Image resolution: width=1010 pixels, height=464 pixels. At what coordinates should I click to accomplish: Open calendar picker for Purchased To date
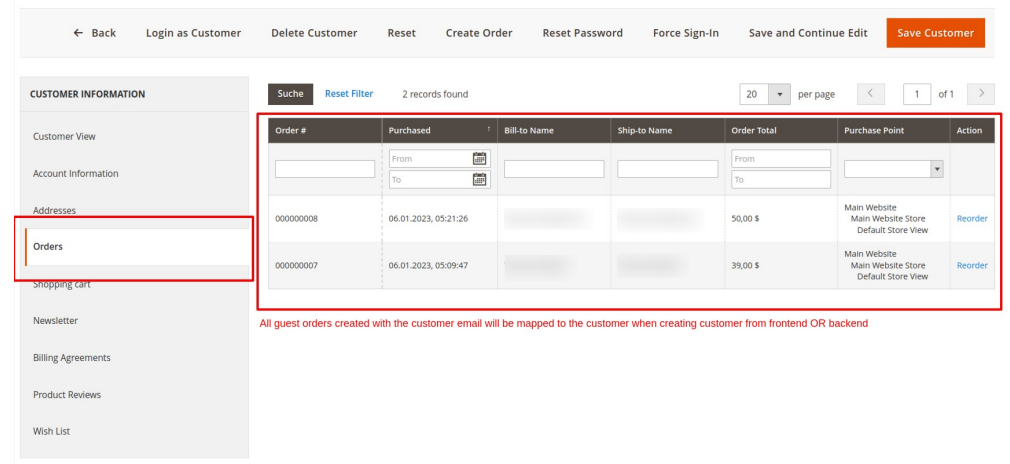(x=479, y=180)
